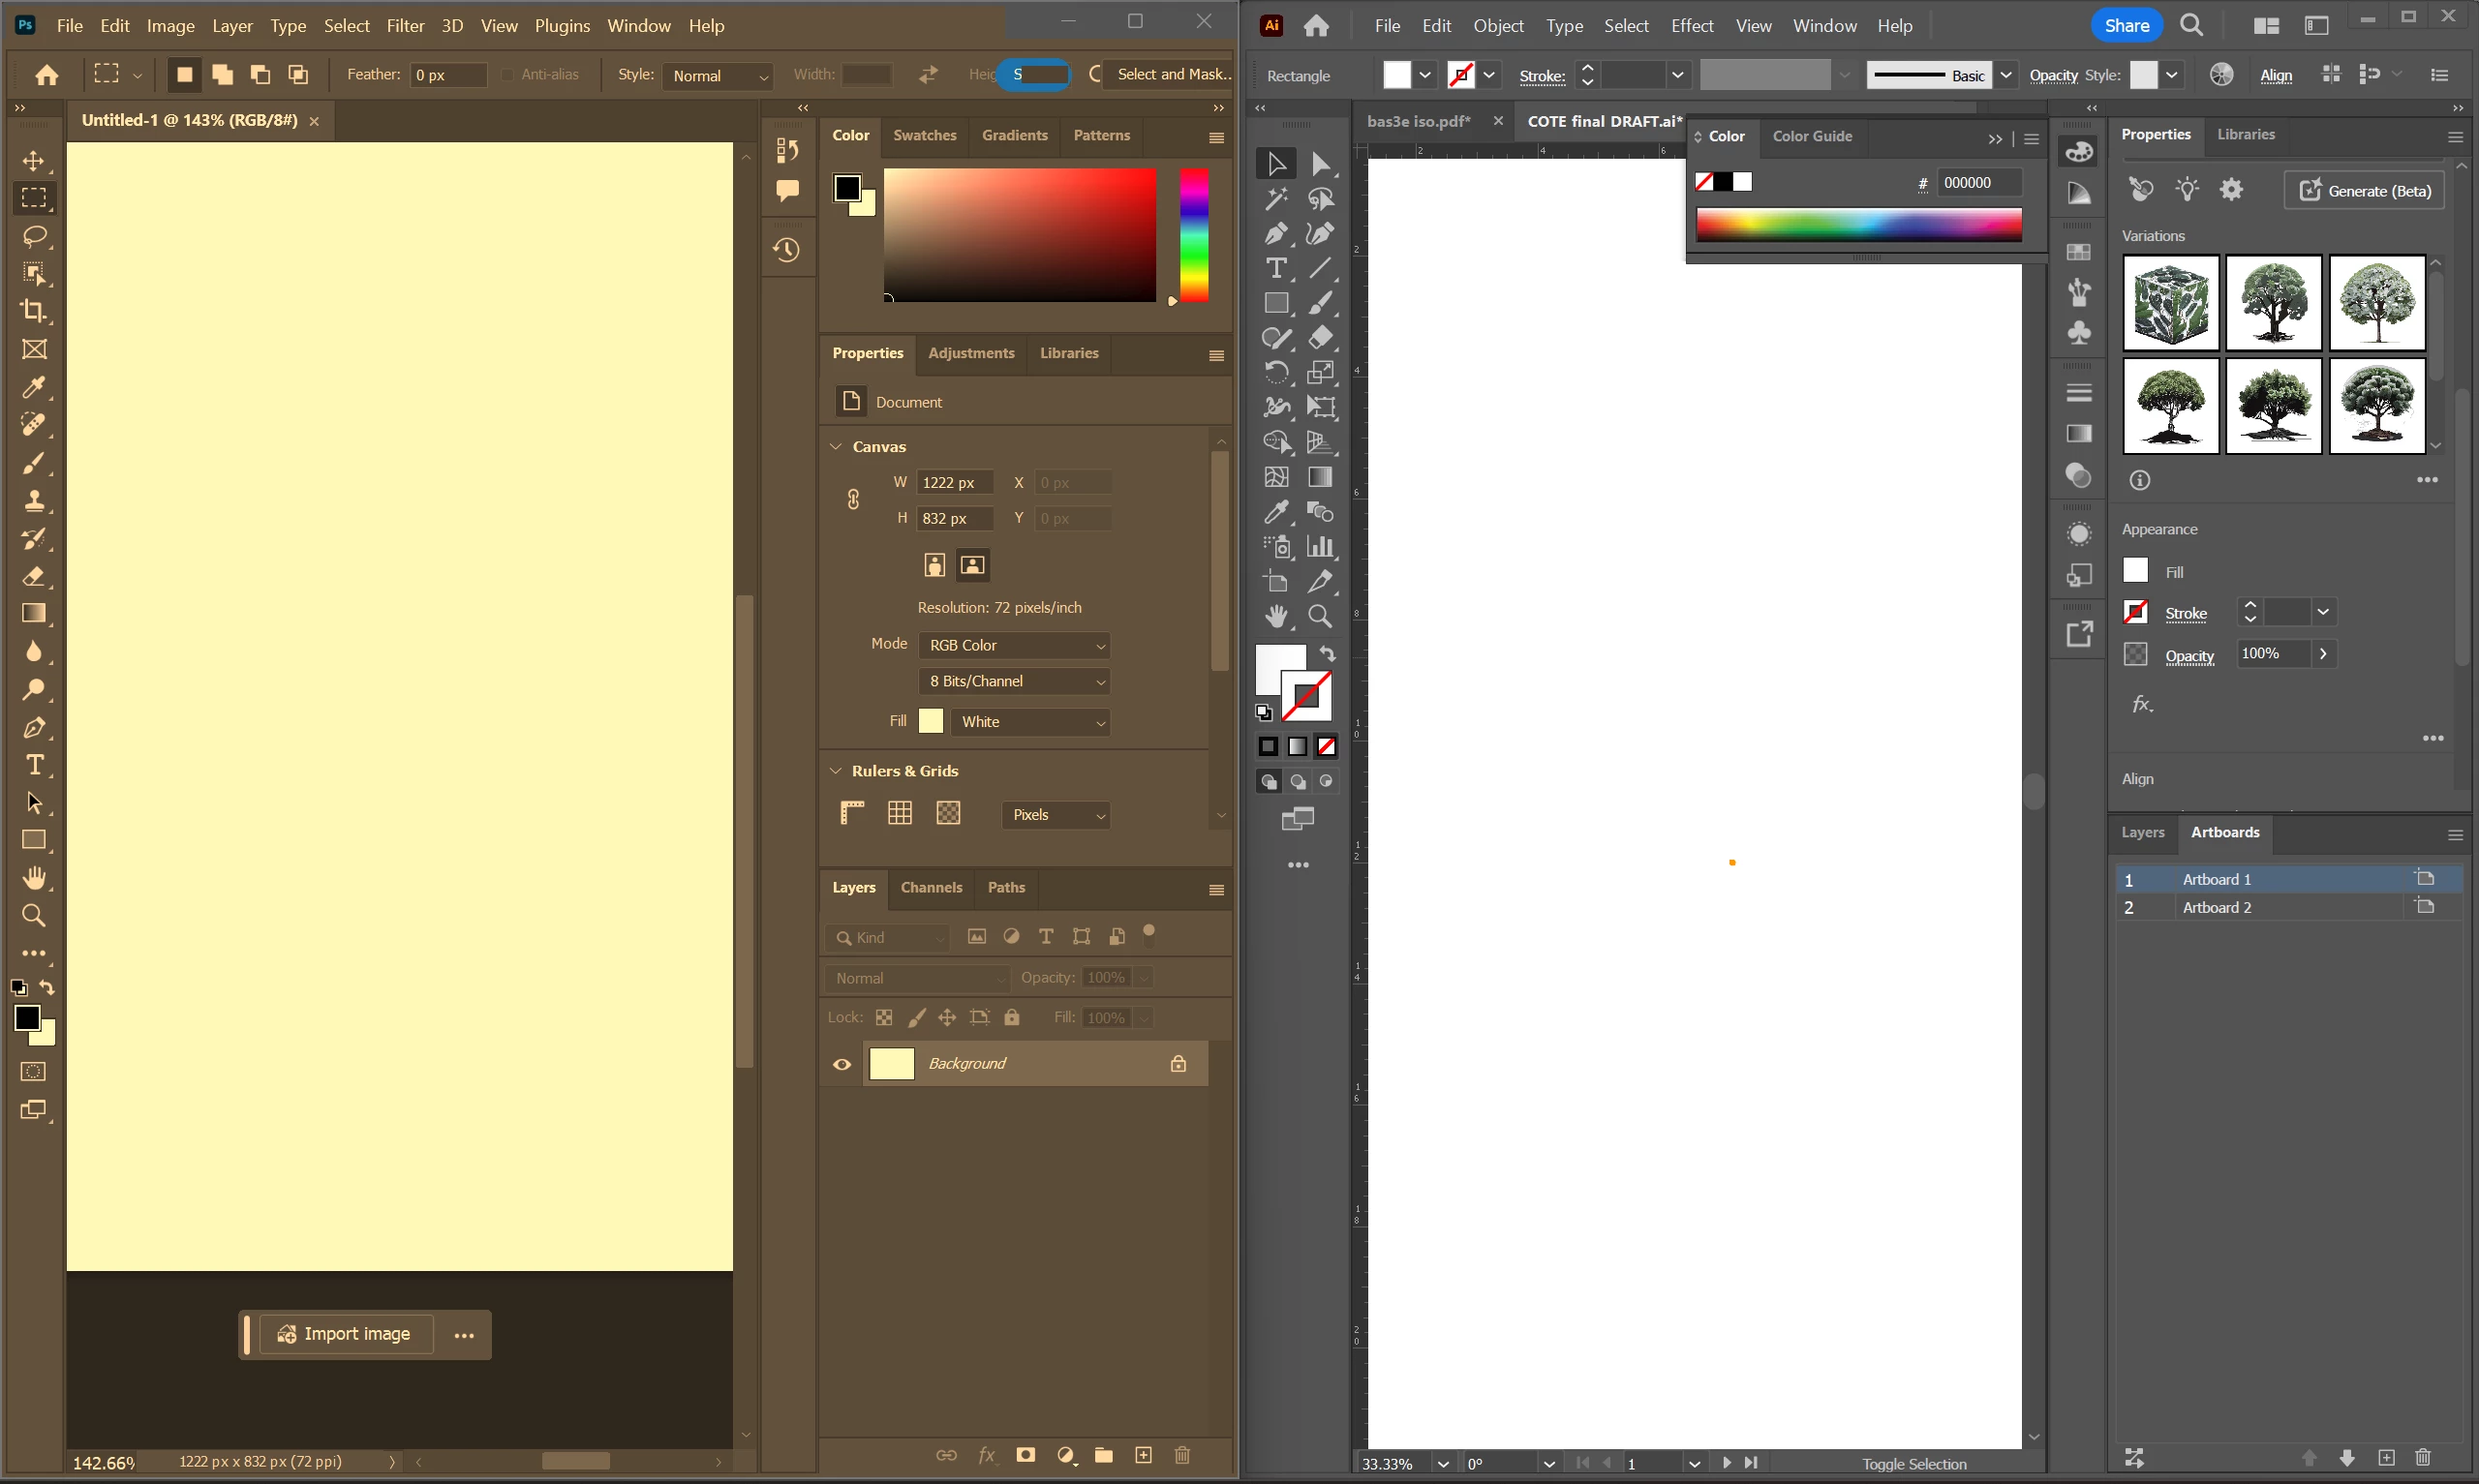Select the Photoshop Eyedropper tool

(34, 388)
